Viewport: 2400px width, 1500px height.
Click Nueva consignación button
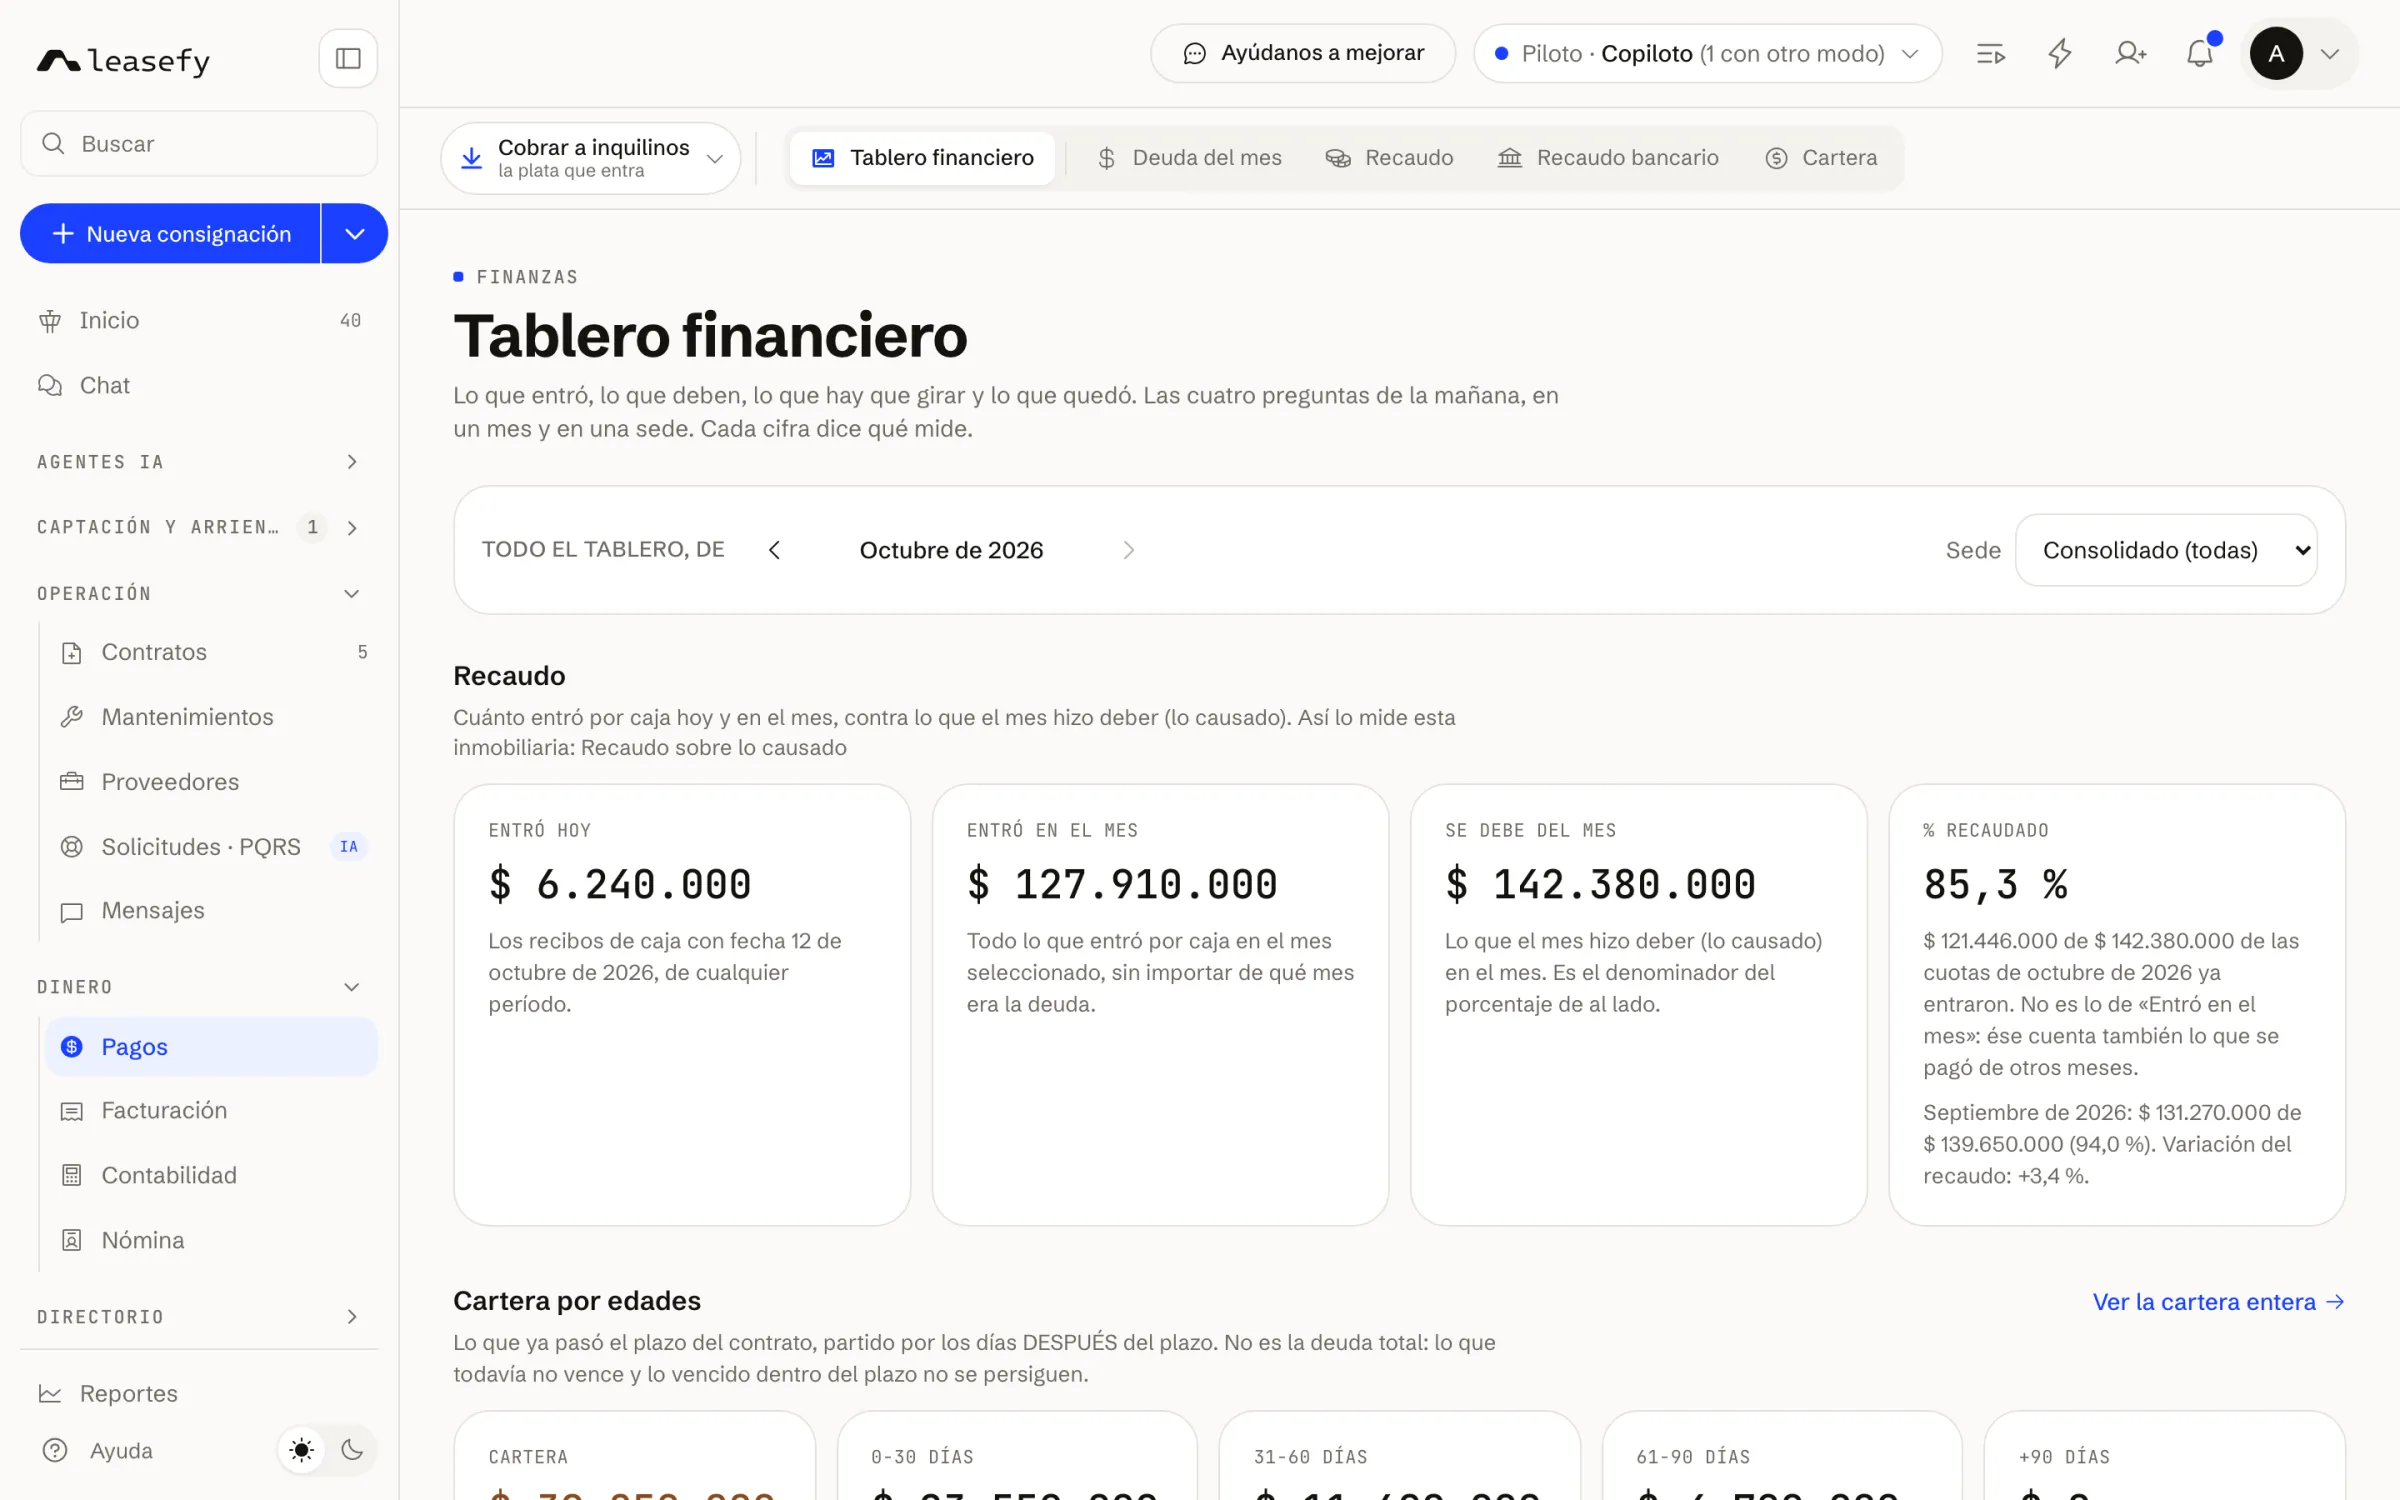(x=170, y=234)
